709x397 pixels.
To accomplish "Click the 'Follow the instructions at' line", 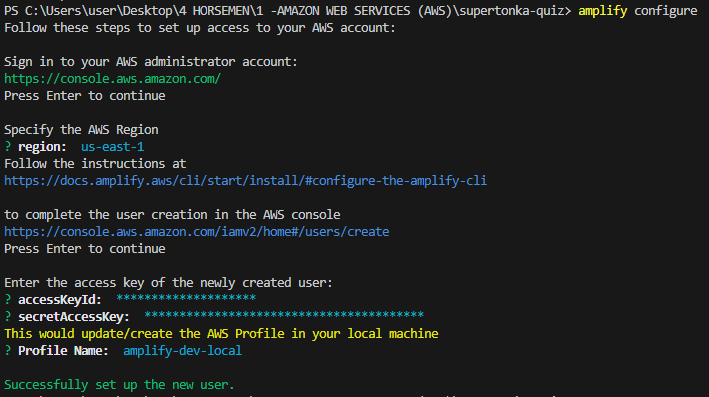I will point(95,163).
